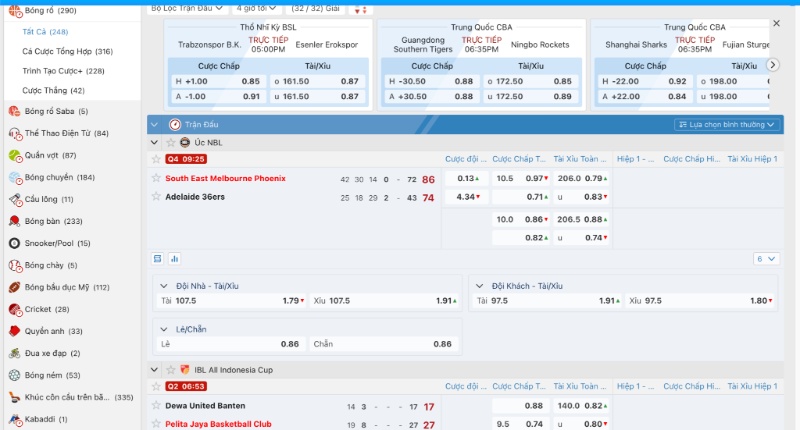The width and height of the screenshot is (800, 430).
Task: Favorite Dewa United Banten
Action: coord(156,406)
